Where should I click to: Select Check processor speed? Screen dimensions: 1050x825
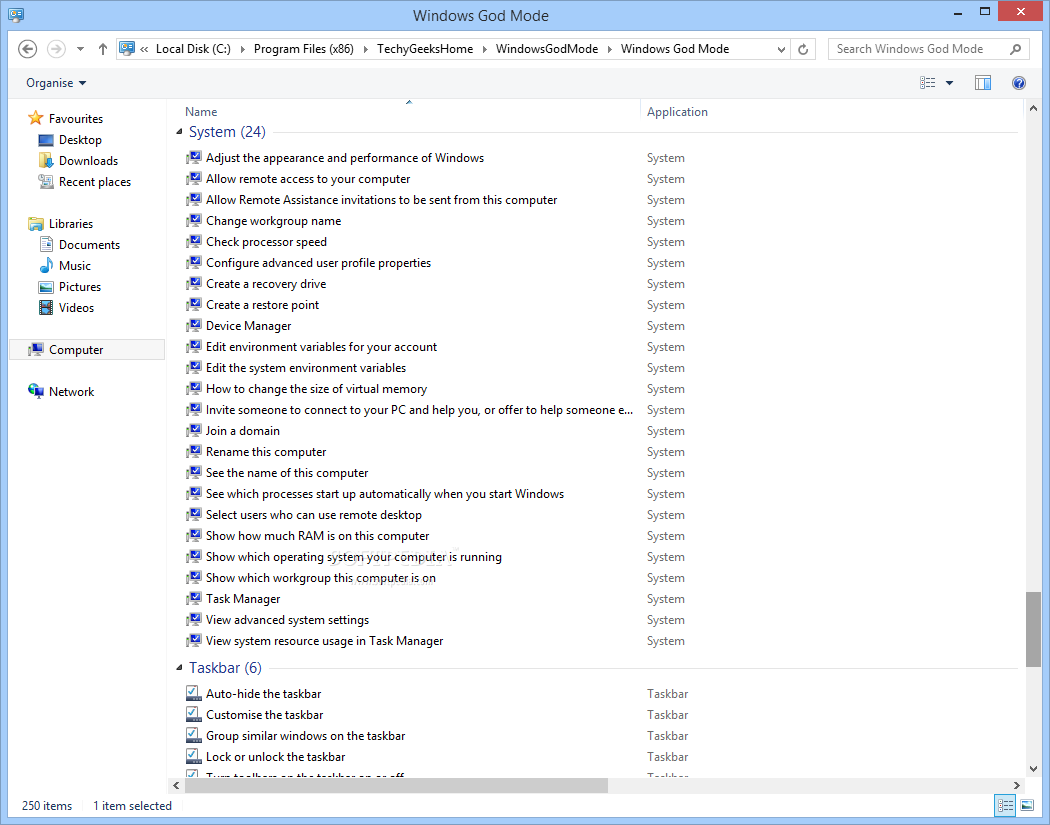point(267,242)
